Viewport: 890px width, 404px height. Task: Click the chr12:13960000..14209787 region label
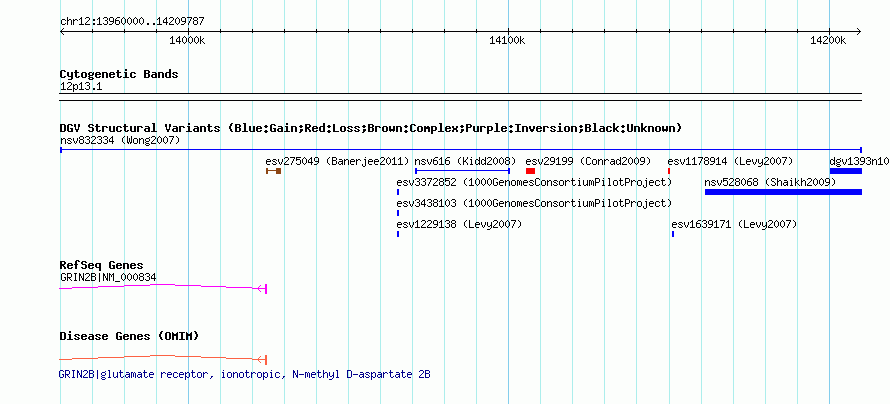[132, 22]
